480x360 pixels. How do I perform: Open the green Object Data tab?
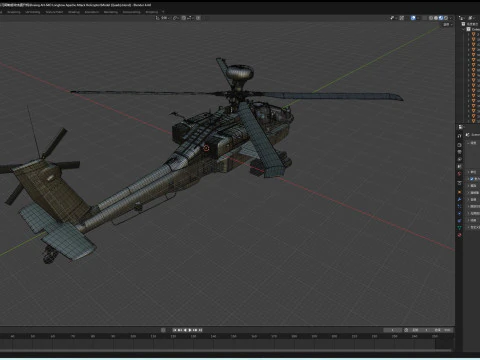coord(459,228)
